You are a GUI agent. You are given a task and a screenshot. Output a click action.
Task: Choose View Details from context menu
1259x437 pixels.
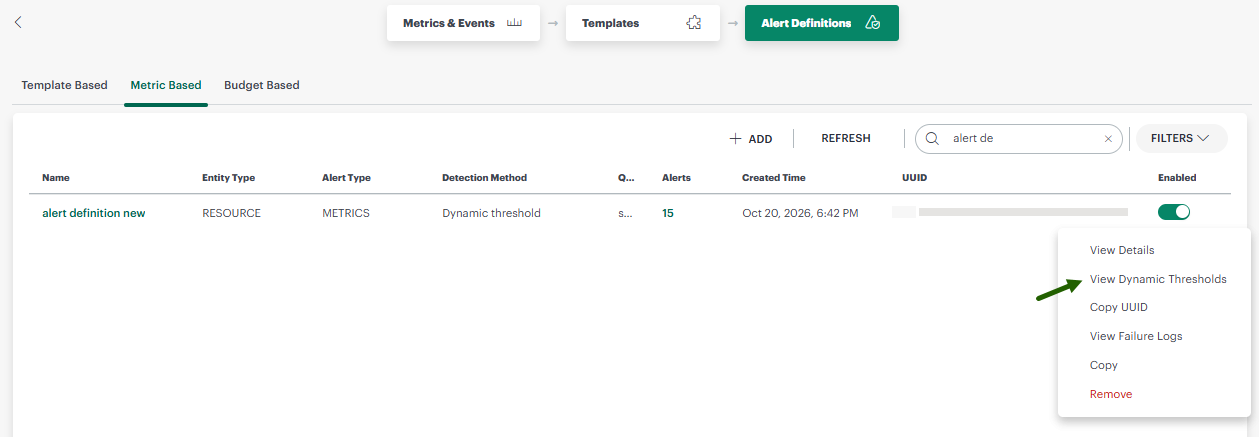coord(1122,250)
